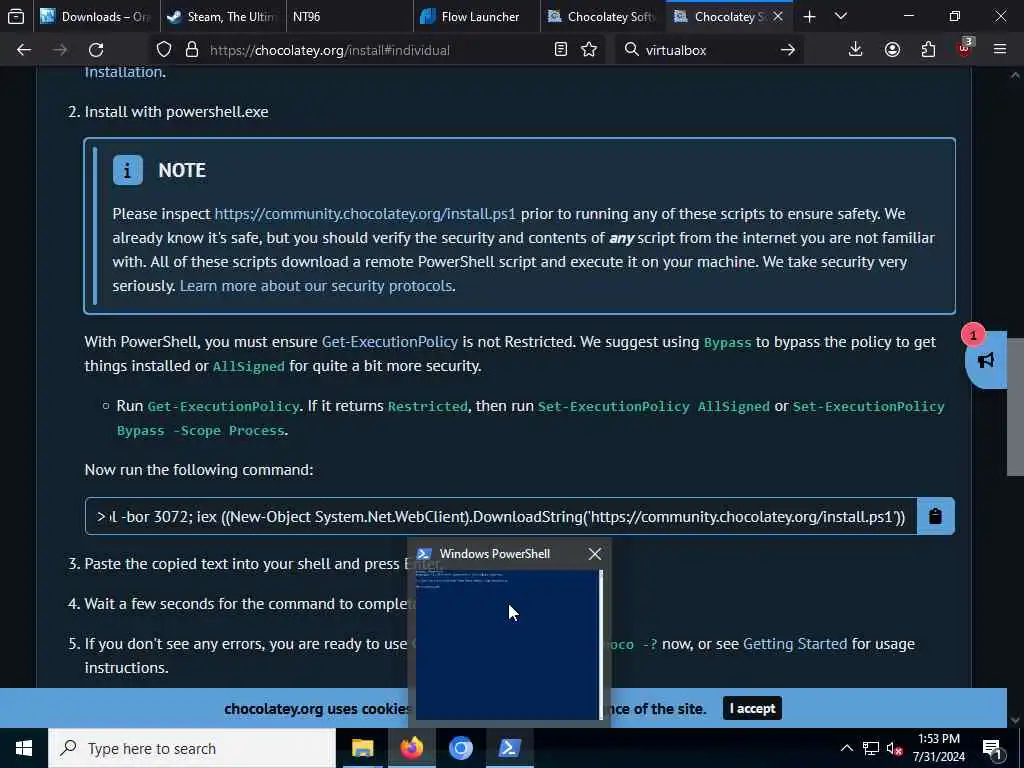Click the Installation link at top

point(123,72)
